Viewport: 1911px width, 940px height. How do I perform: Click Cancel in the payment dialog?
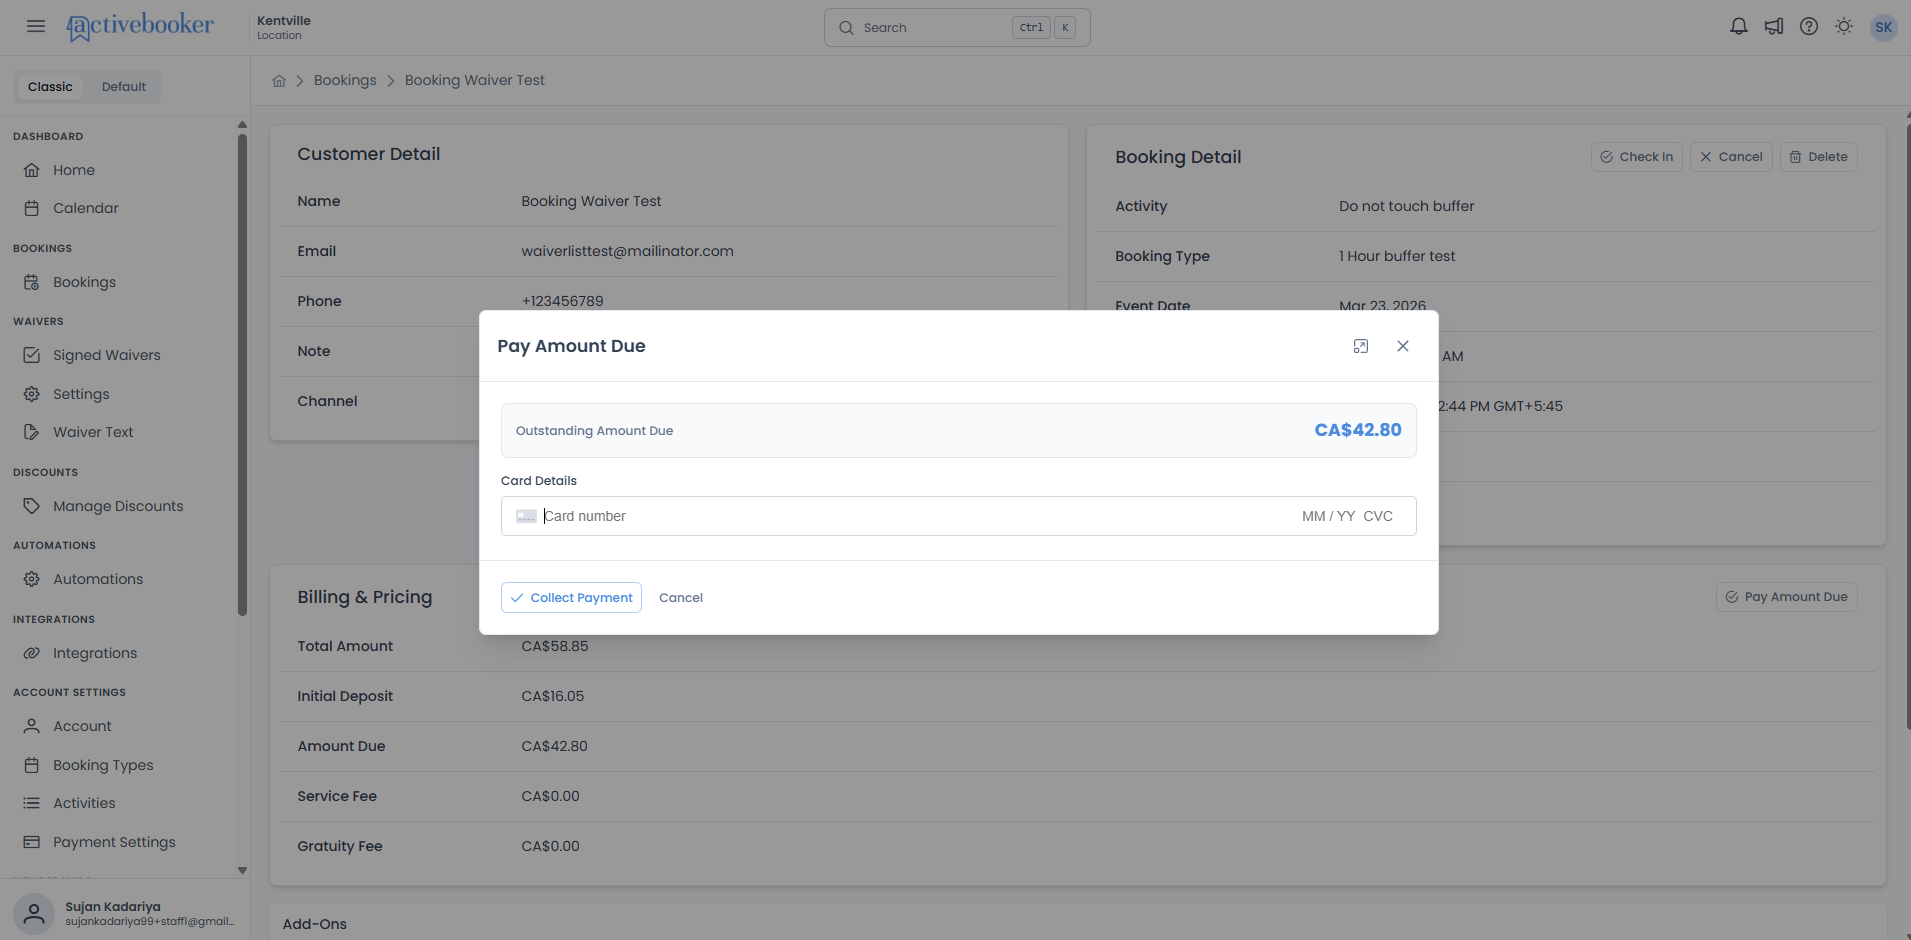point(681,598)
